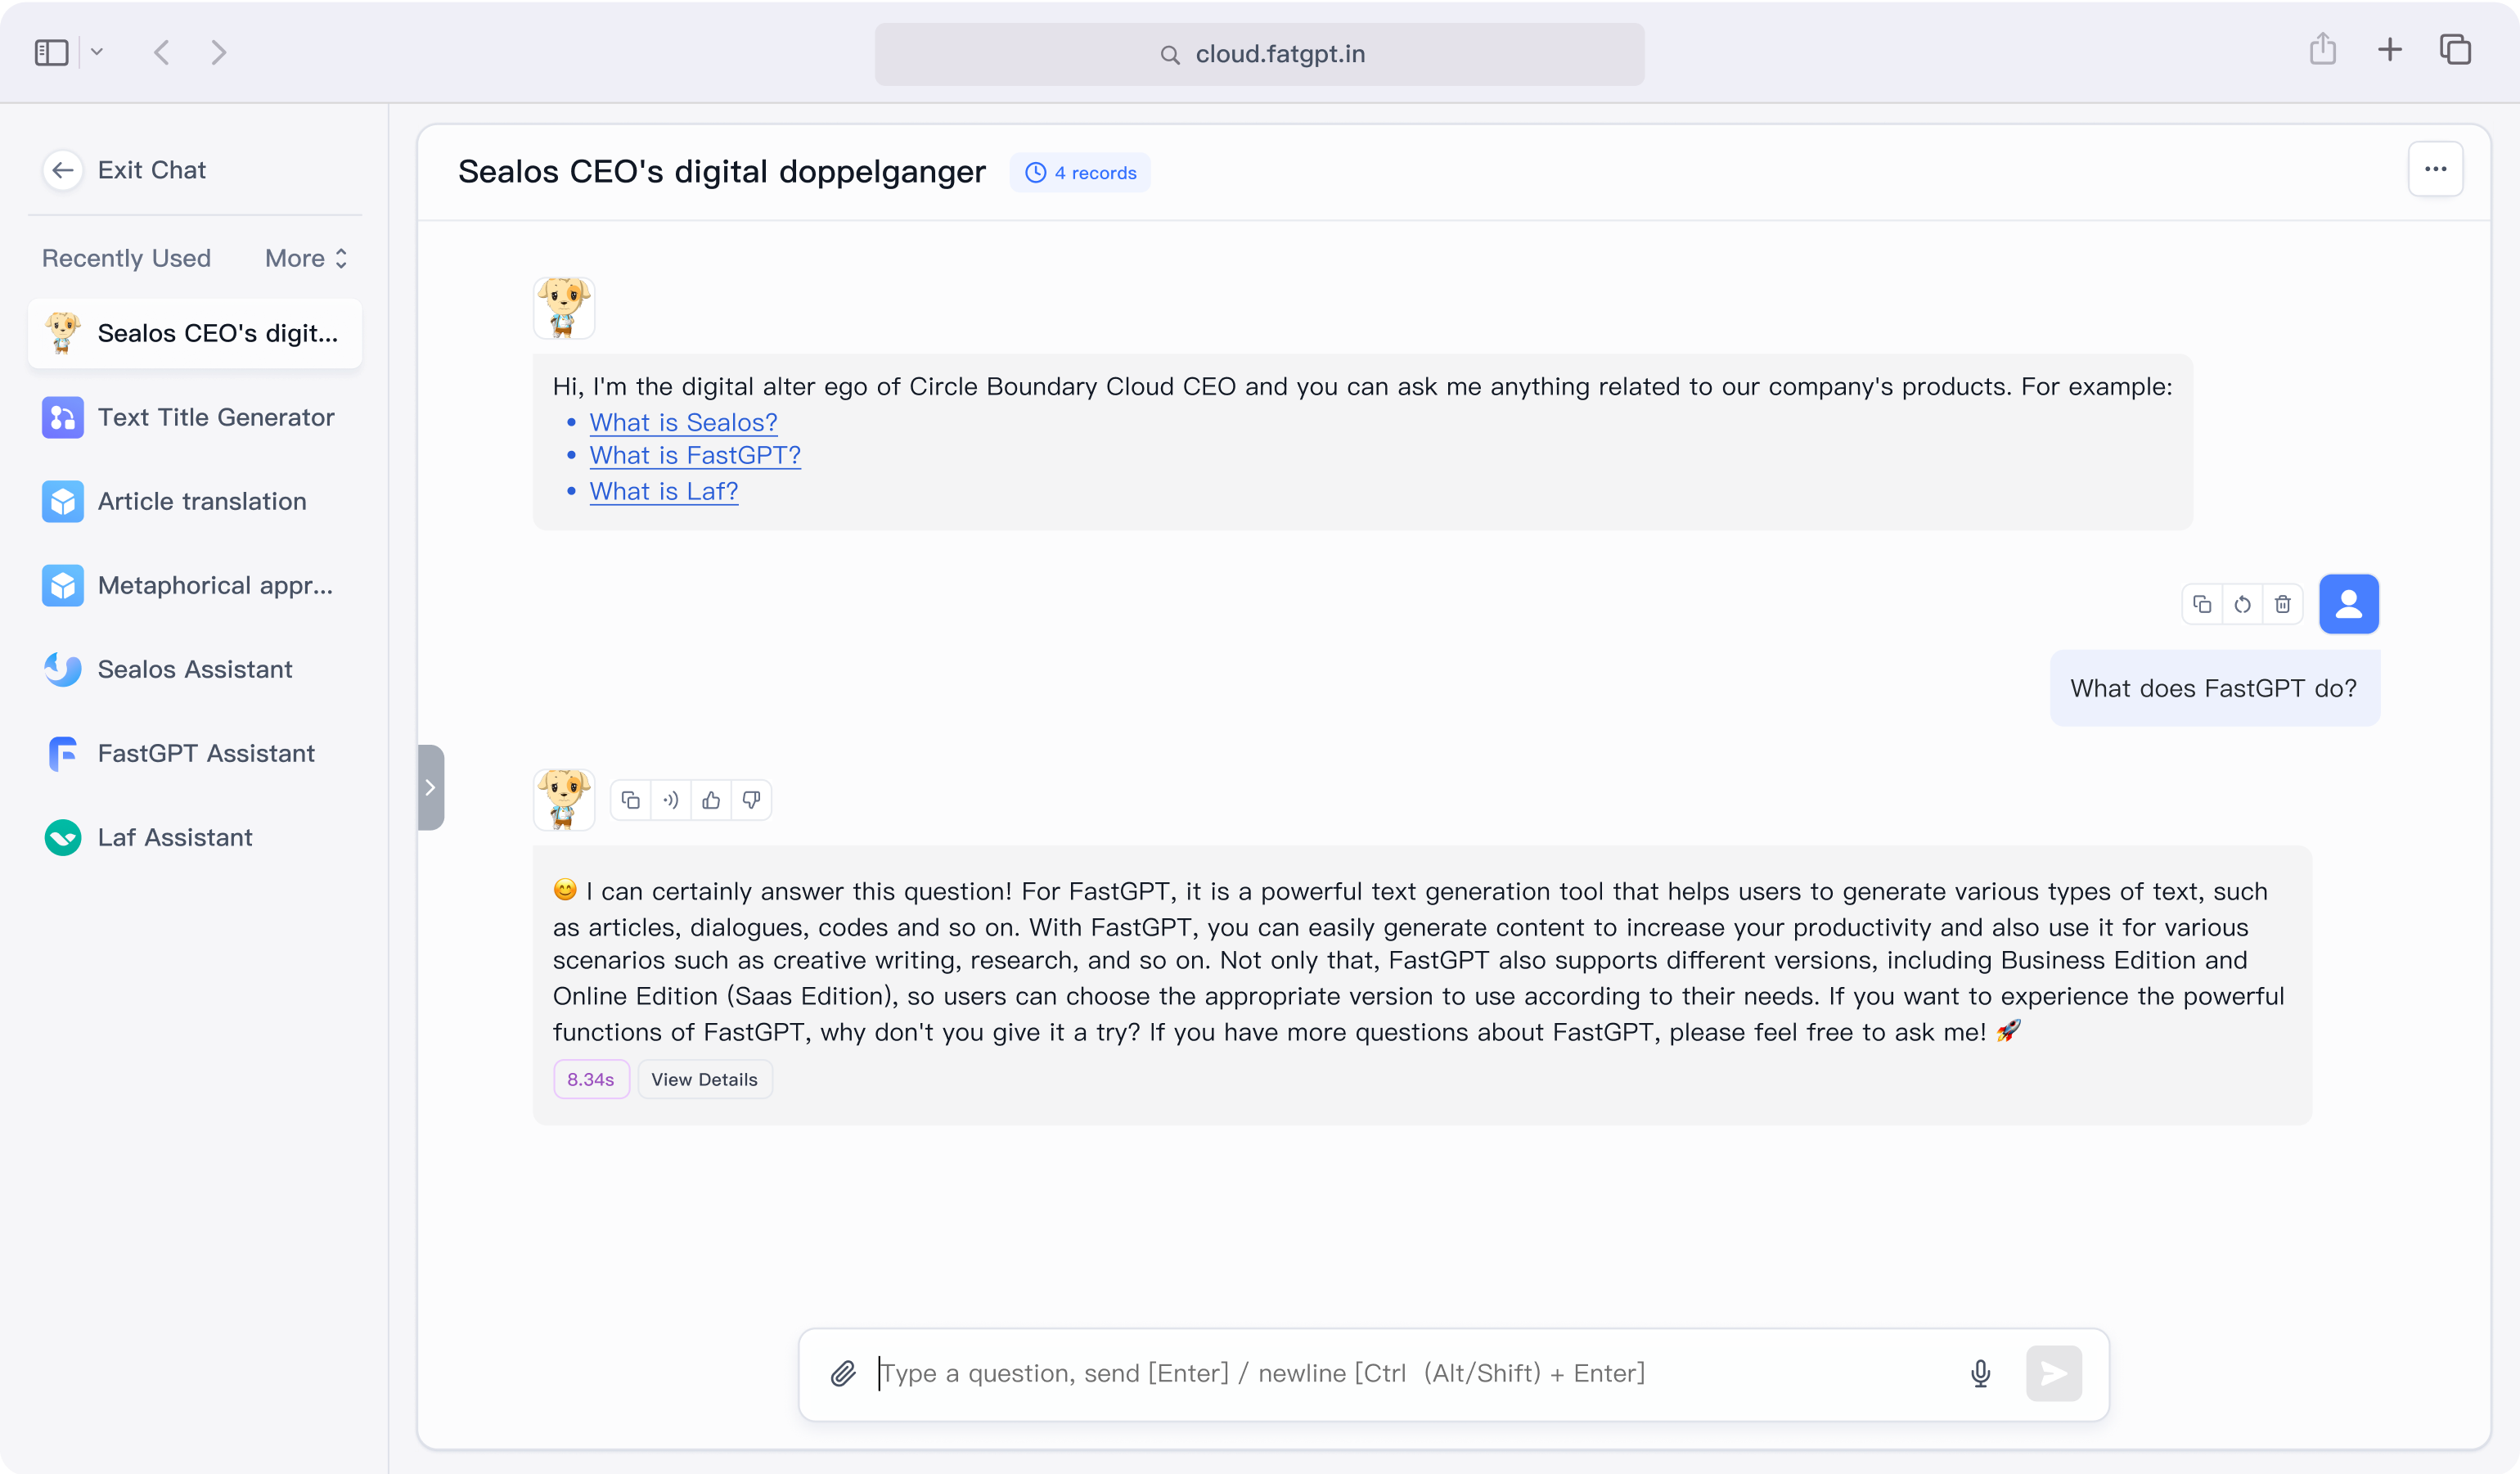Click the bot avatar above the answer

[x=564, y=800]
